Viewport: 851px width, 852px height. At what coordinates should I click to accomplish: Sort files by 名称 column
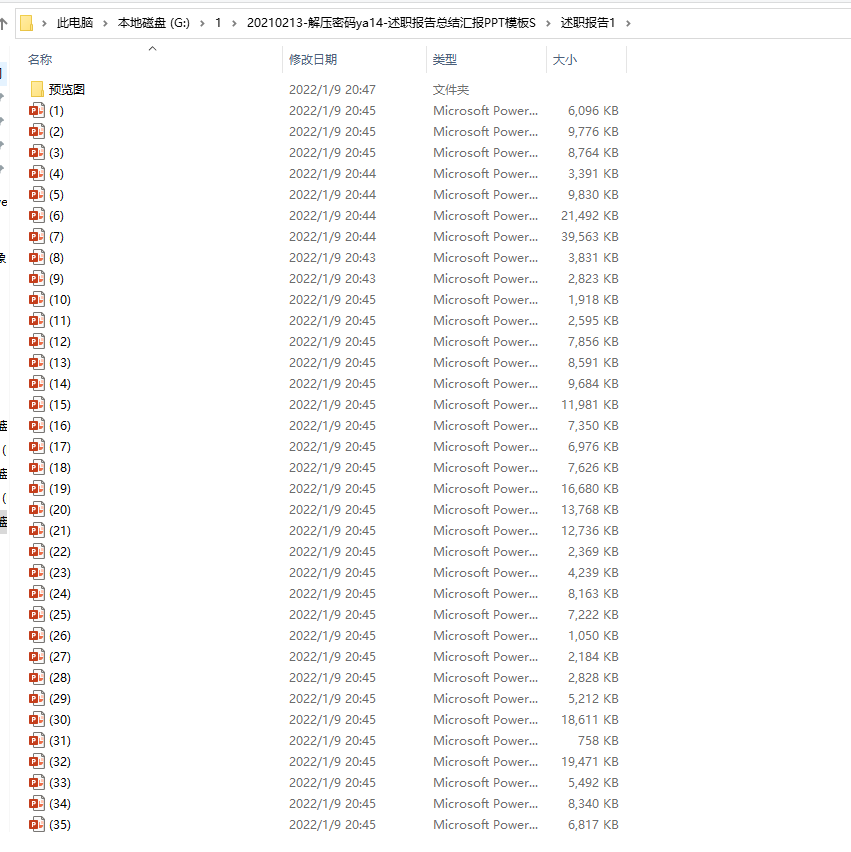coord(40,59)
